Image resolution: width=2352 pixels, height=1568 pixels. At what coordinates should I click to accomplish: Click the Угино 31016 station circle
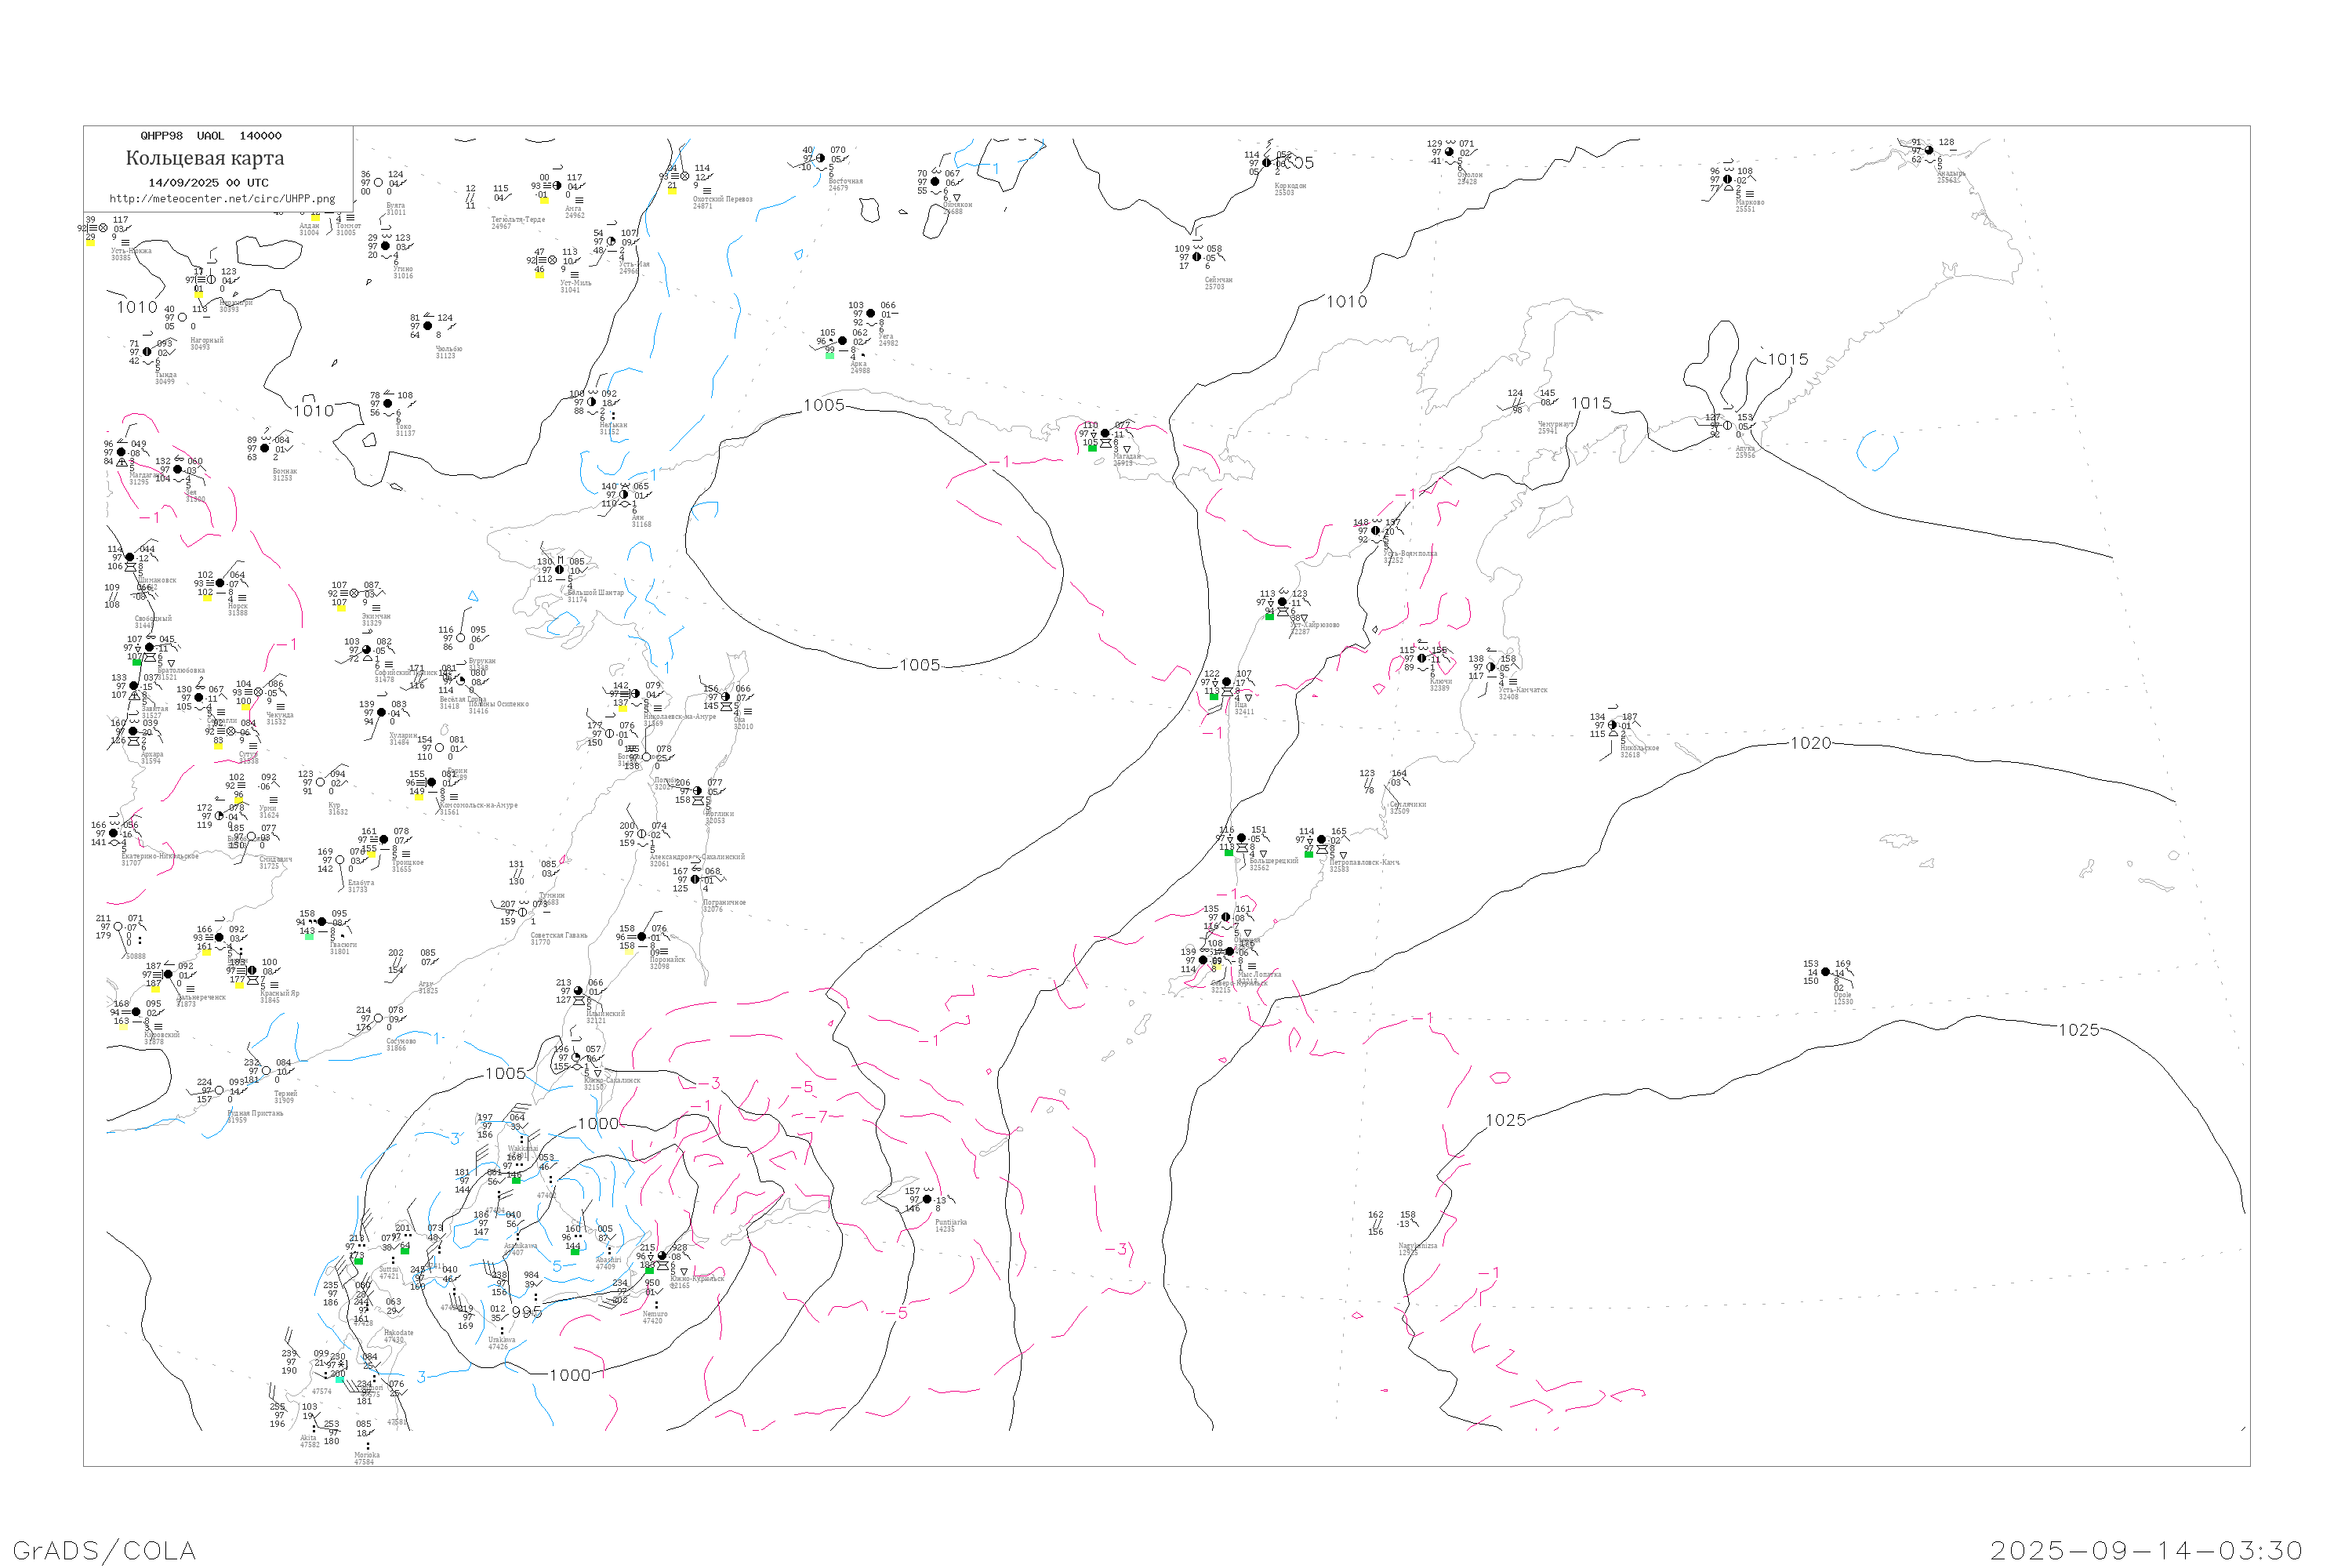[386, 246]
